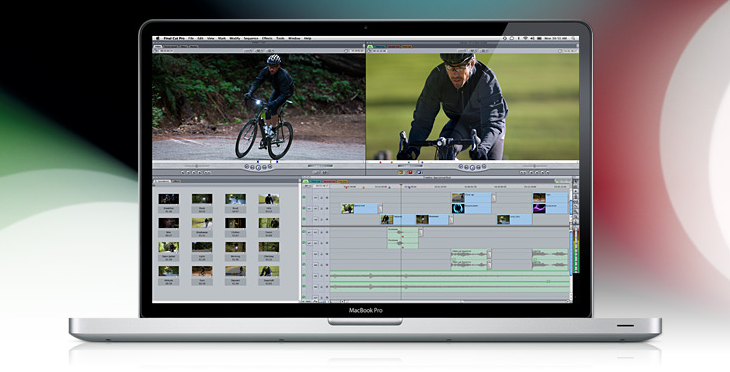Switch to the orange sequence tab in Timeline
This screenshot has height=372, width=730.
point(342,181)
